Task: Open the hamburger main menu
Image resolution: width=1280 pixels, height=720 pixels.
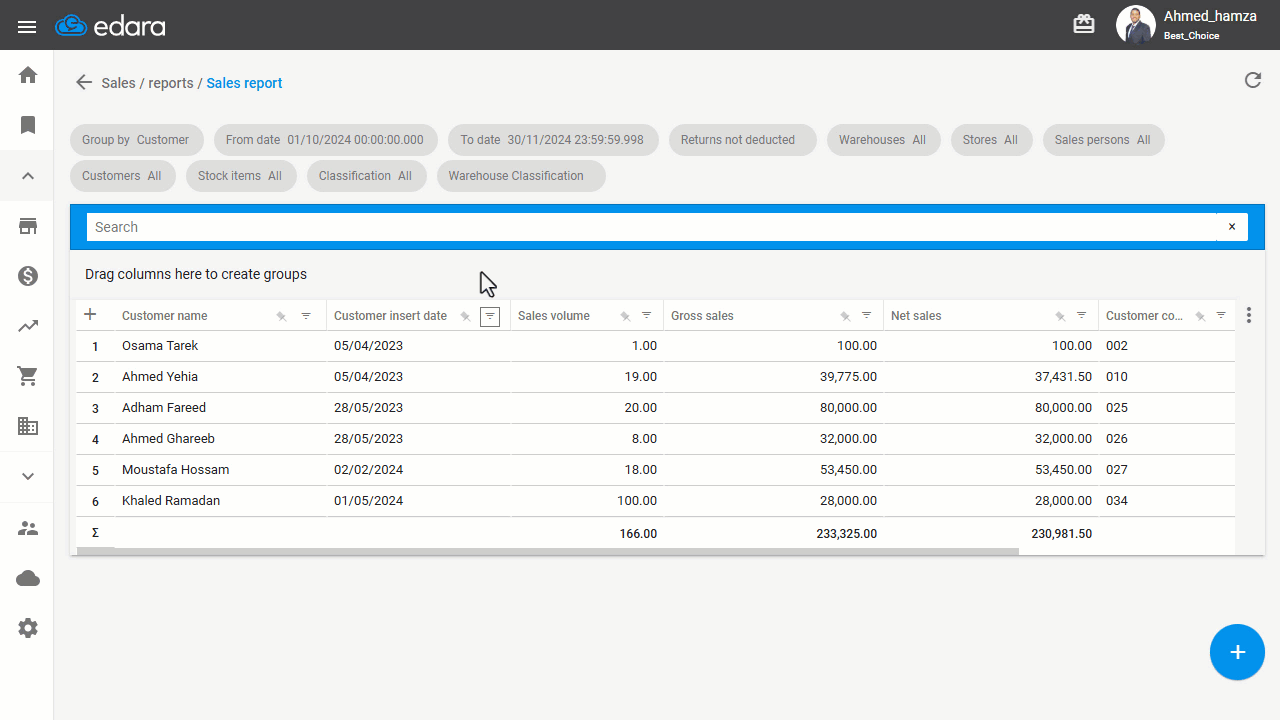Action: (27, 26)
